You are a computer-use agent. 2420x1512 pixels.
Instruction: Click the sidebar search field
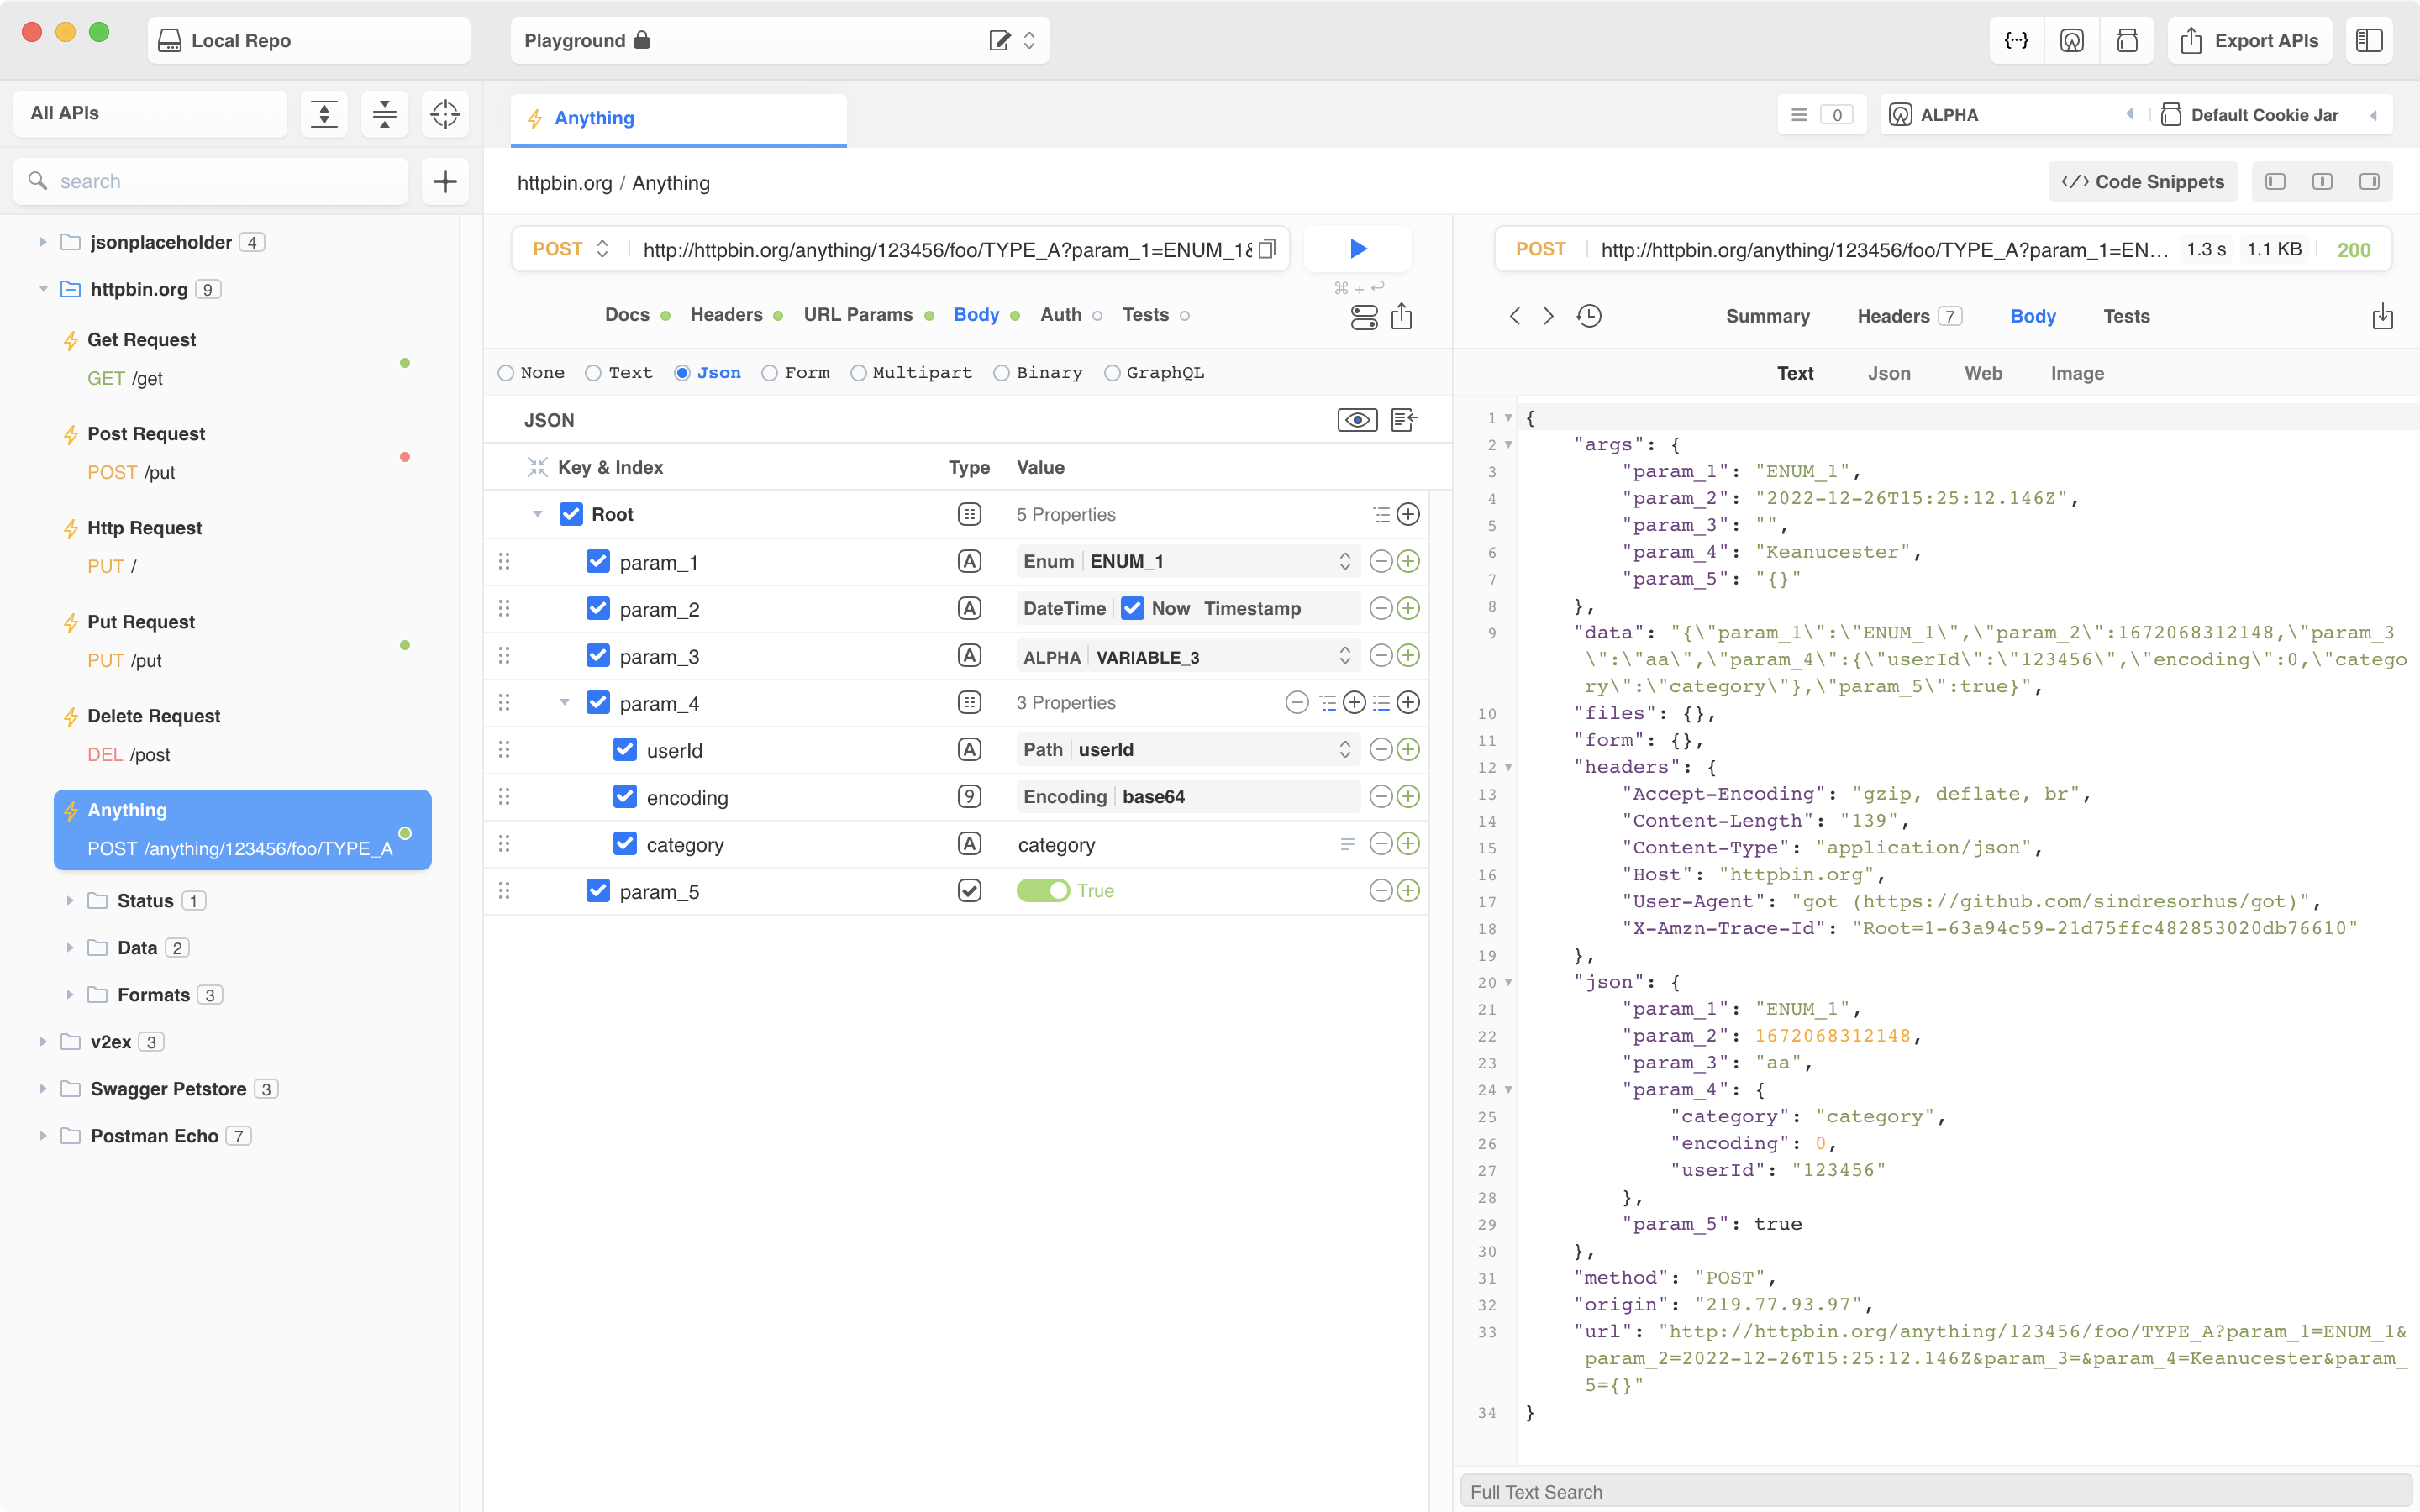pos(211,181)
